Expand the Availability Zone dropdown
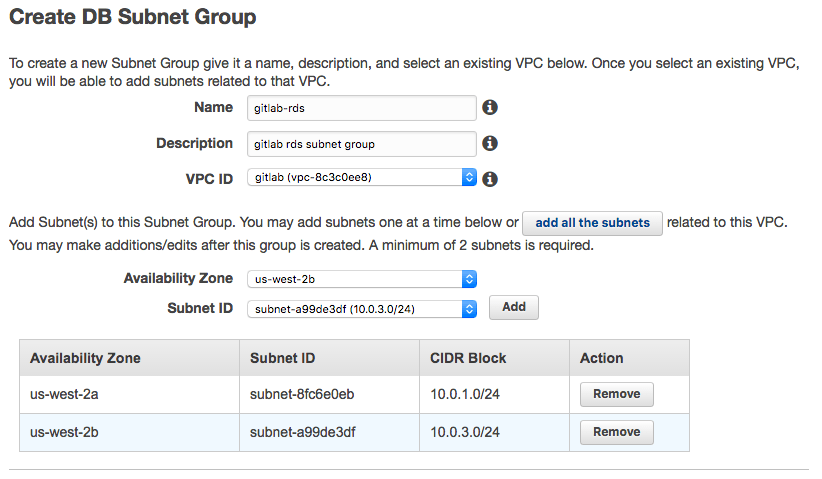This screenshot has width=822, height=479. click(361, 279)
